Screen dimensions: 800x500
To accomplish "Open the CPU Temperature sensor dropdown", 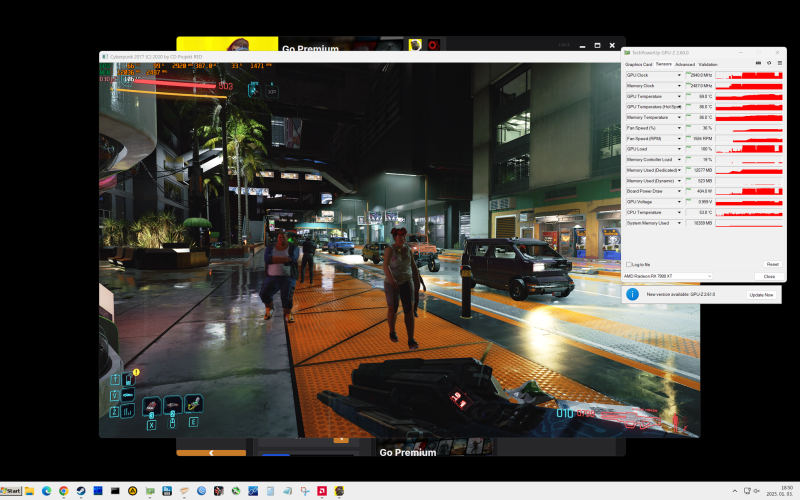I will 679,212.
